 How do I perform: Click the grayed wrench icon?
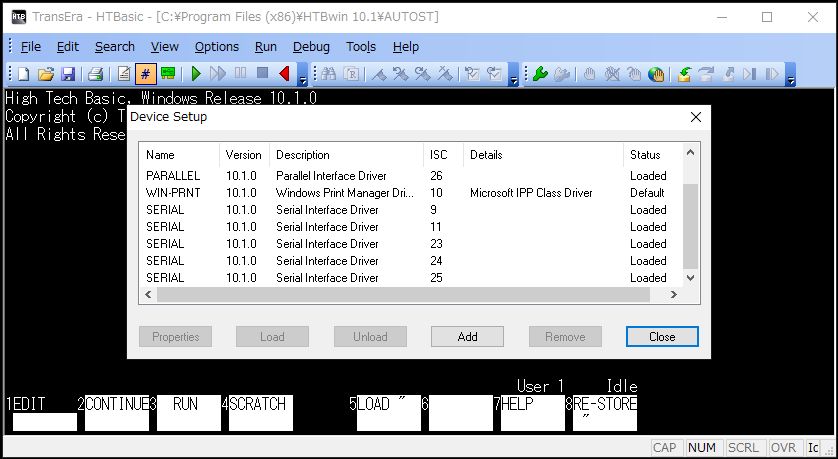[x=562, y=74]
